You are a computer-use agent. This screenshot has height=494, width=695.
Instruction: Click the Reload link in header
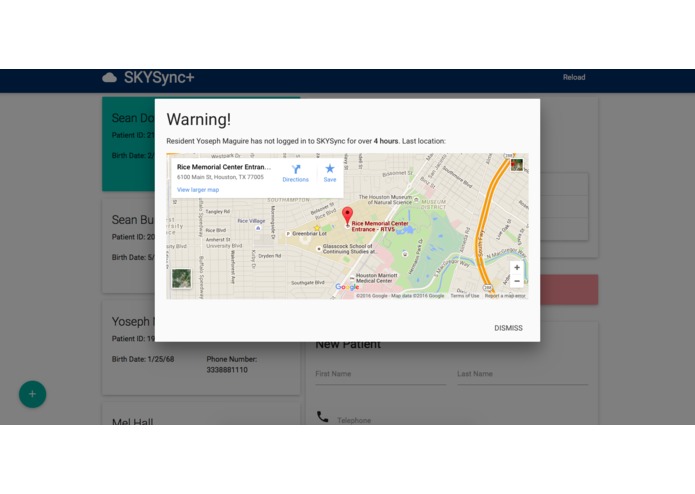pos(574,77)
